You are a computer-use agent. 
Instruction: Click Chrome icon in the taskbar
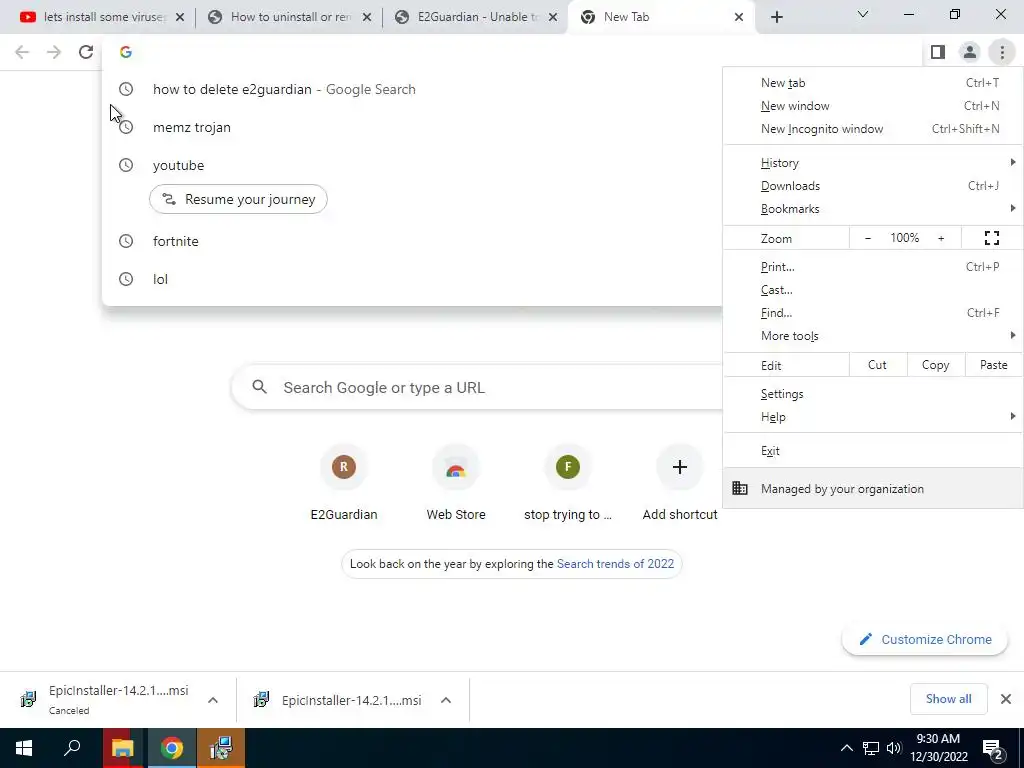[172, 748]
